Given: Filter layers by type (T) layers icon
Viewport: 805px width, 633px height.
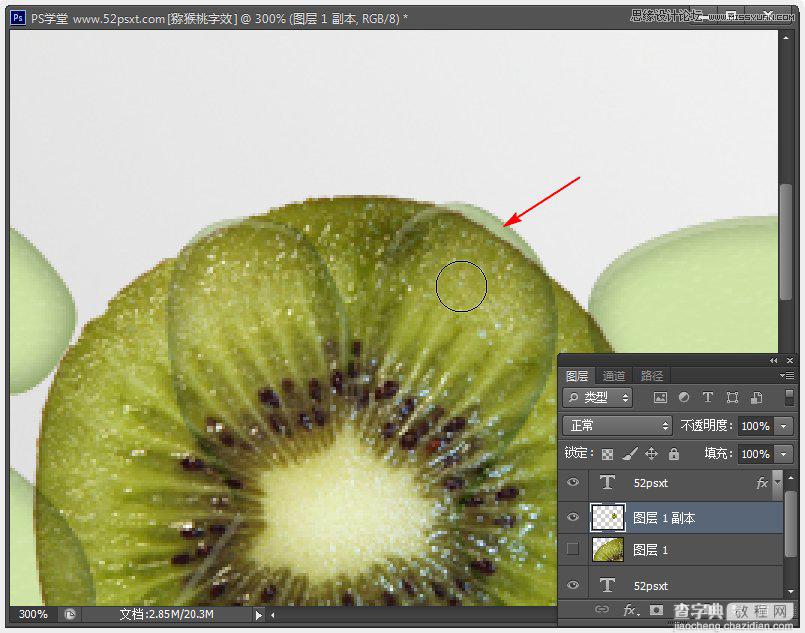Looking at the screenshot, I should (708, 397).
